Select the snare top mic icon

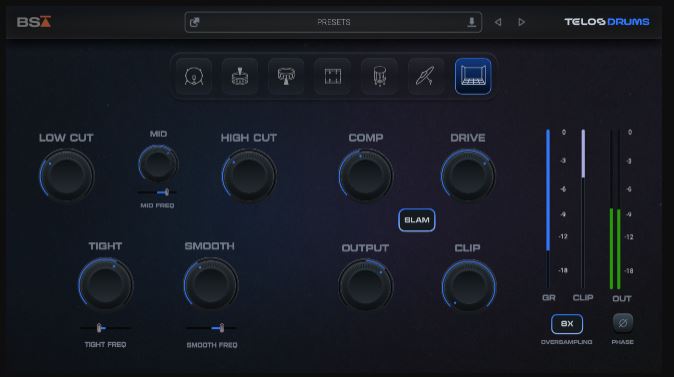tap(240, 77)
